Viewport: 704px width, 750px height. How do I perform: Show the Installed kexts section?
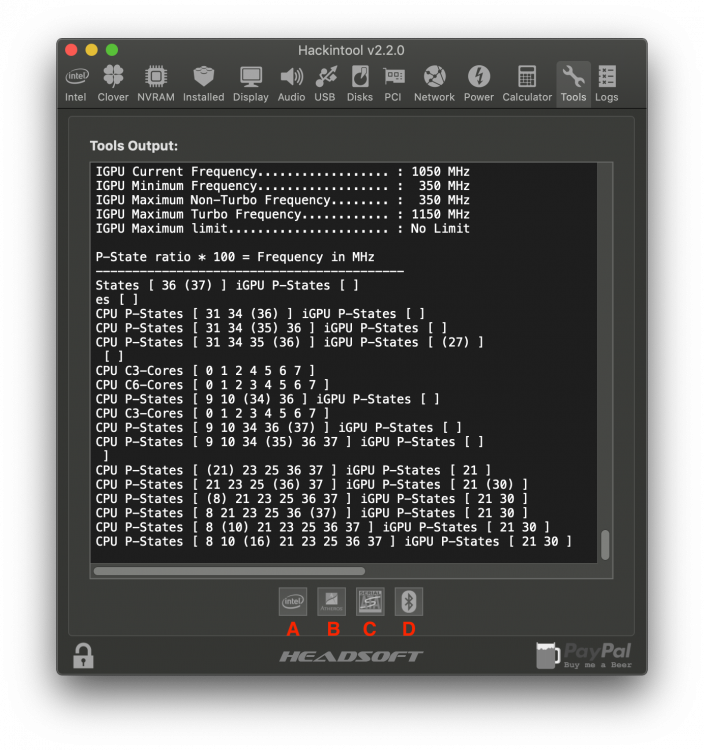pos(203,84)
